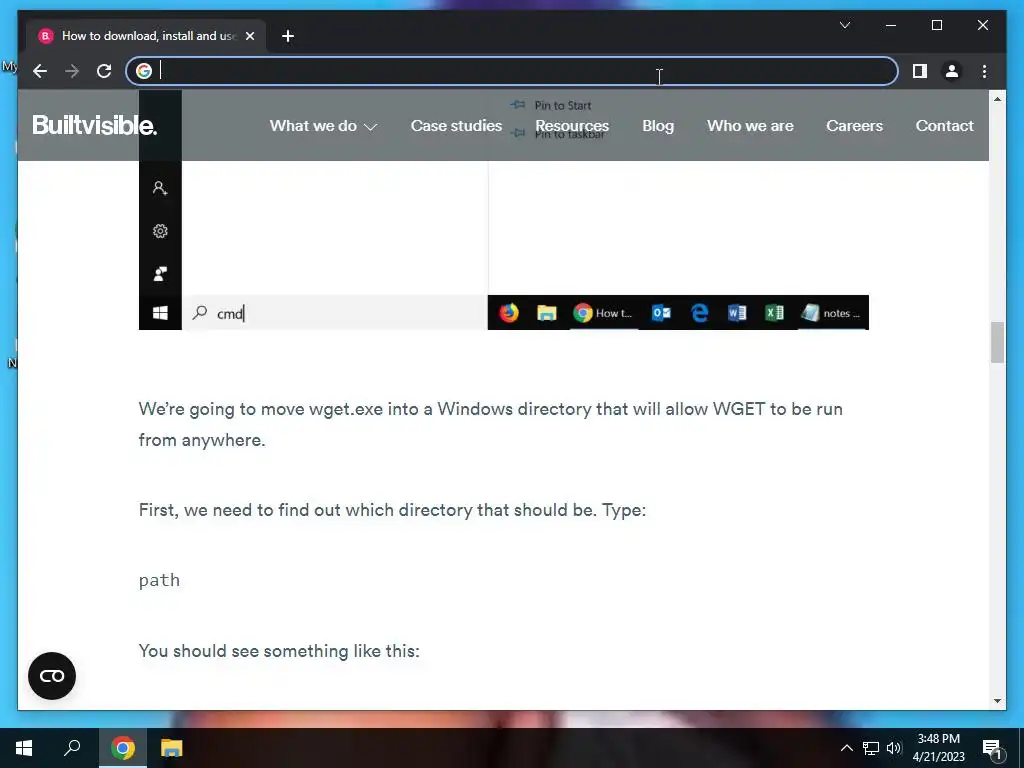Click the scrollbar down arrow

click(x=997, y=701)
